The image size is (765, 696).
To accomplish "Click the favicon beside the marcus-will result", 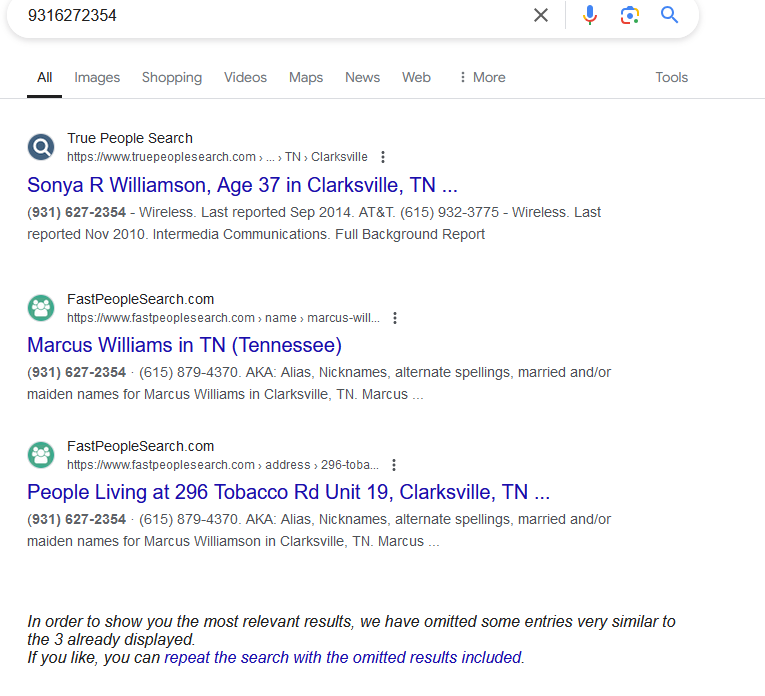I will (x=41, y=308).
